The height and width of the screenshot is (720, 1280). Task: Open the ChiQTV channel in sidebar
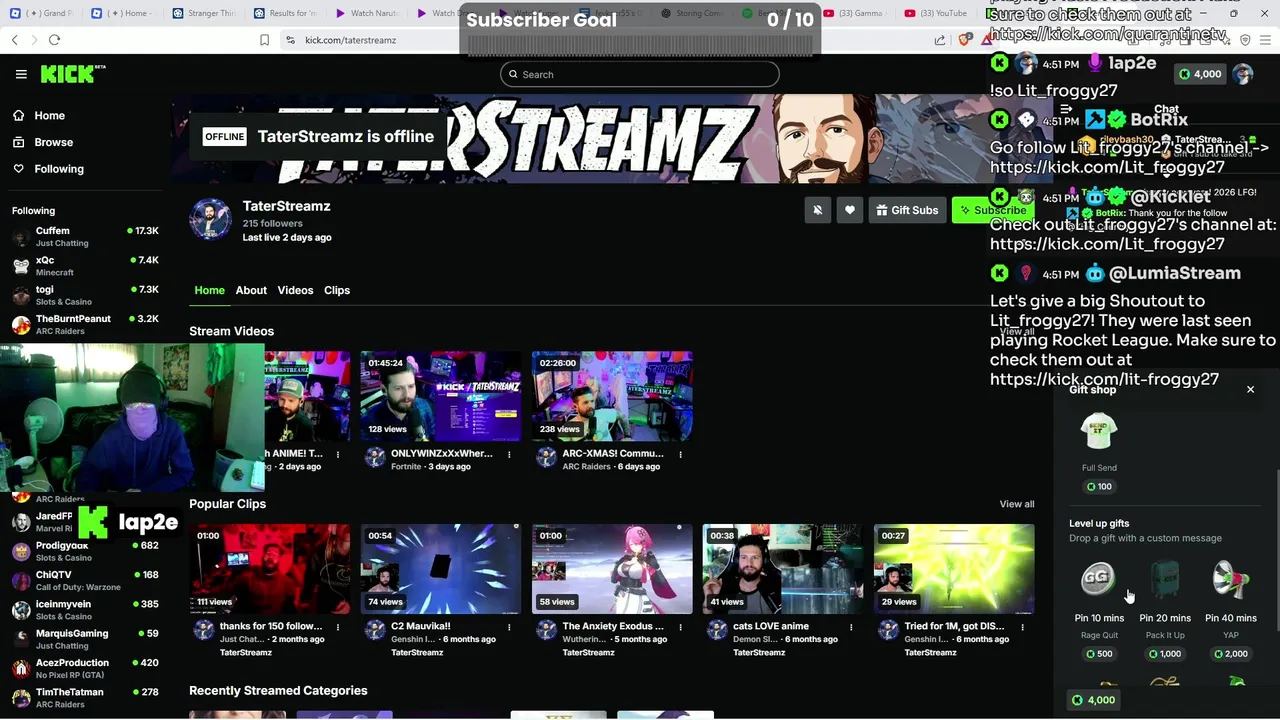pos(85,580)
